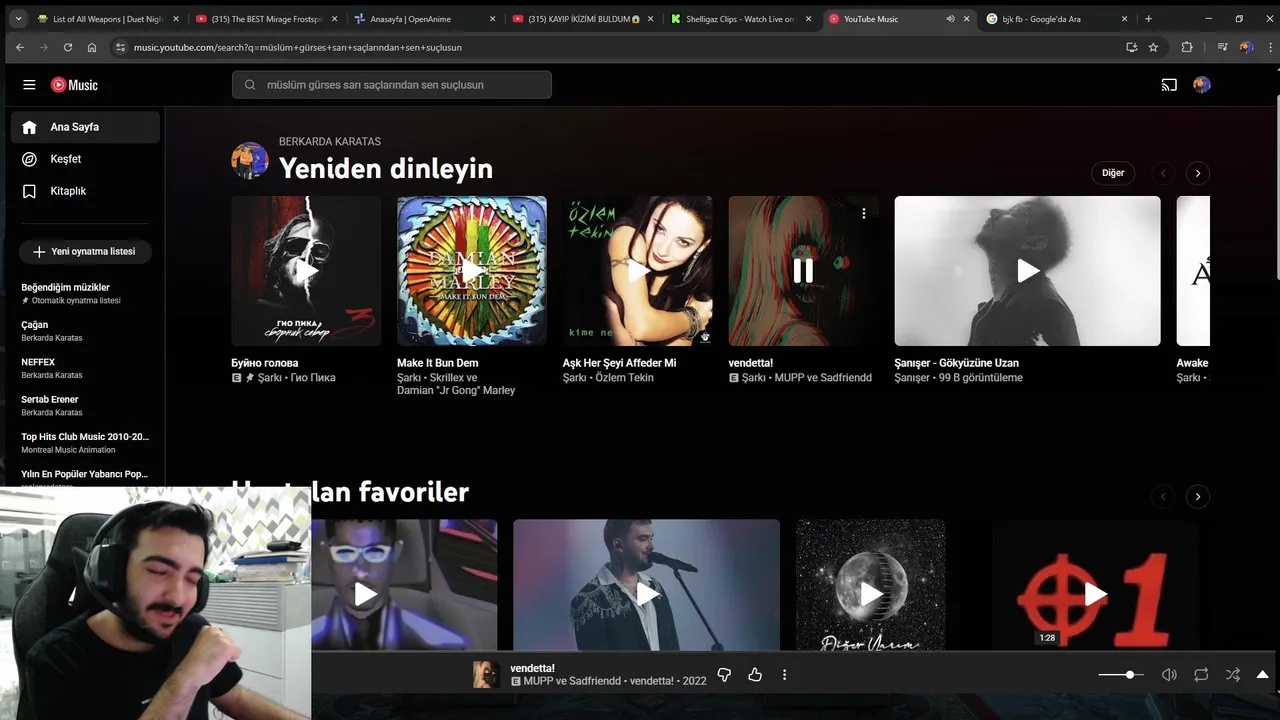Play Şanışer - Gökyüzüne Uzan video

point(1028,271)
